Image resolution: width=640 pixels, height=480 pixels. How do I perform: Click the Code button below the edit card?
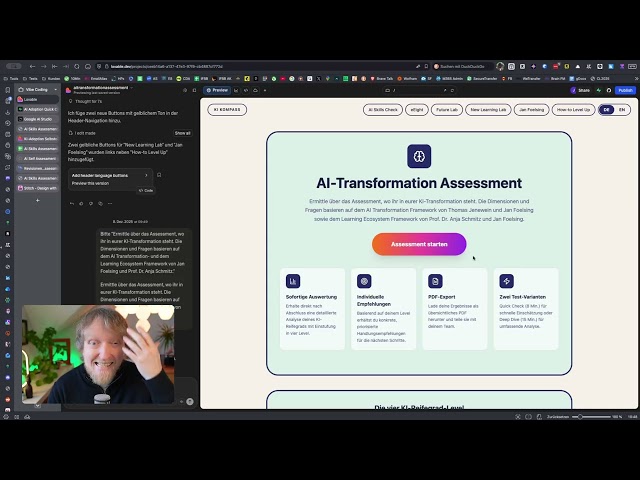[146, 191]
